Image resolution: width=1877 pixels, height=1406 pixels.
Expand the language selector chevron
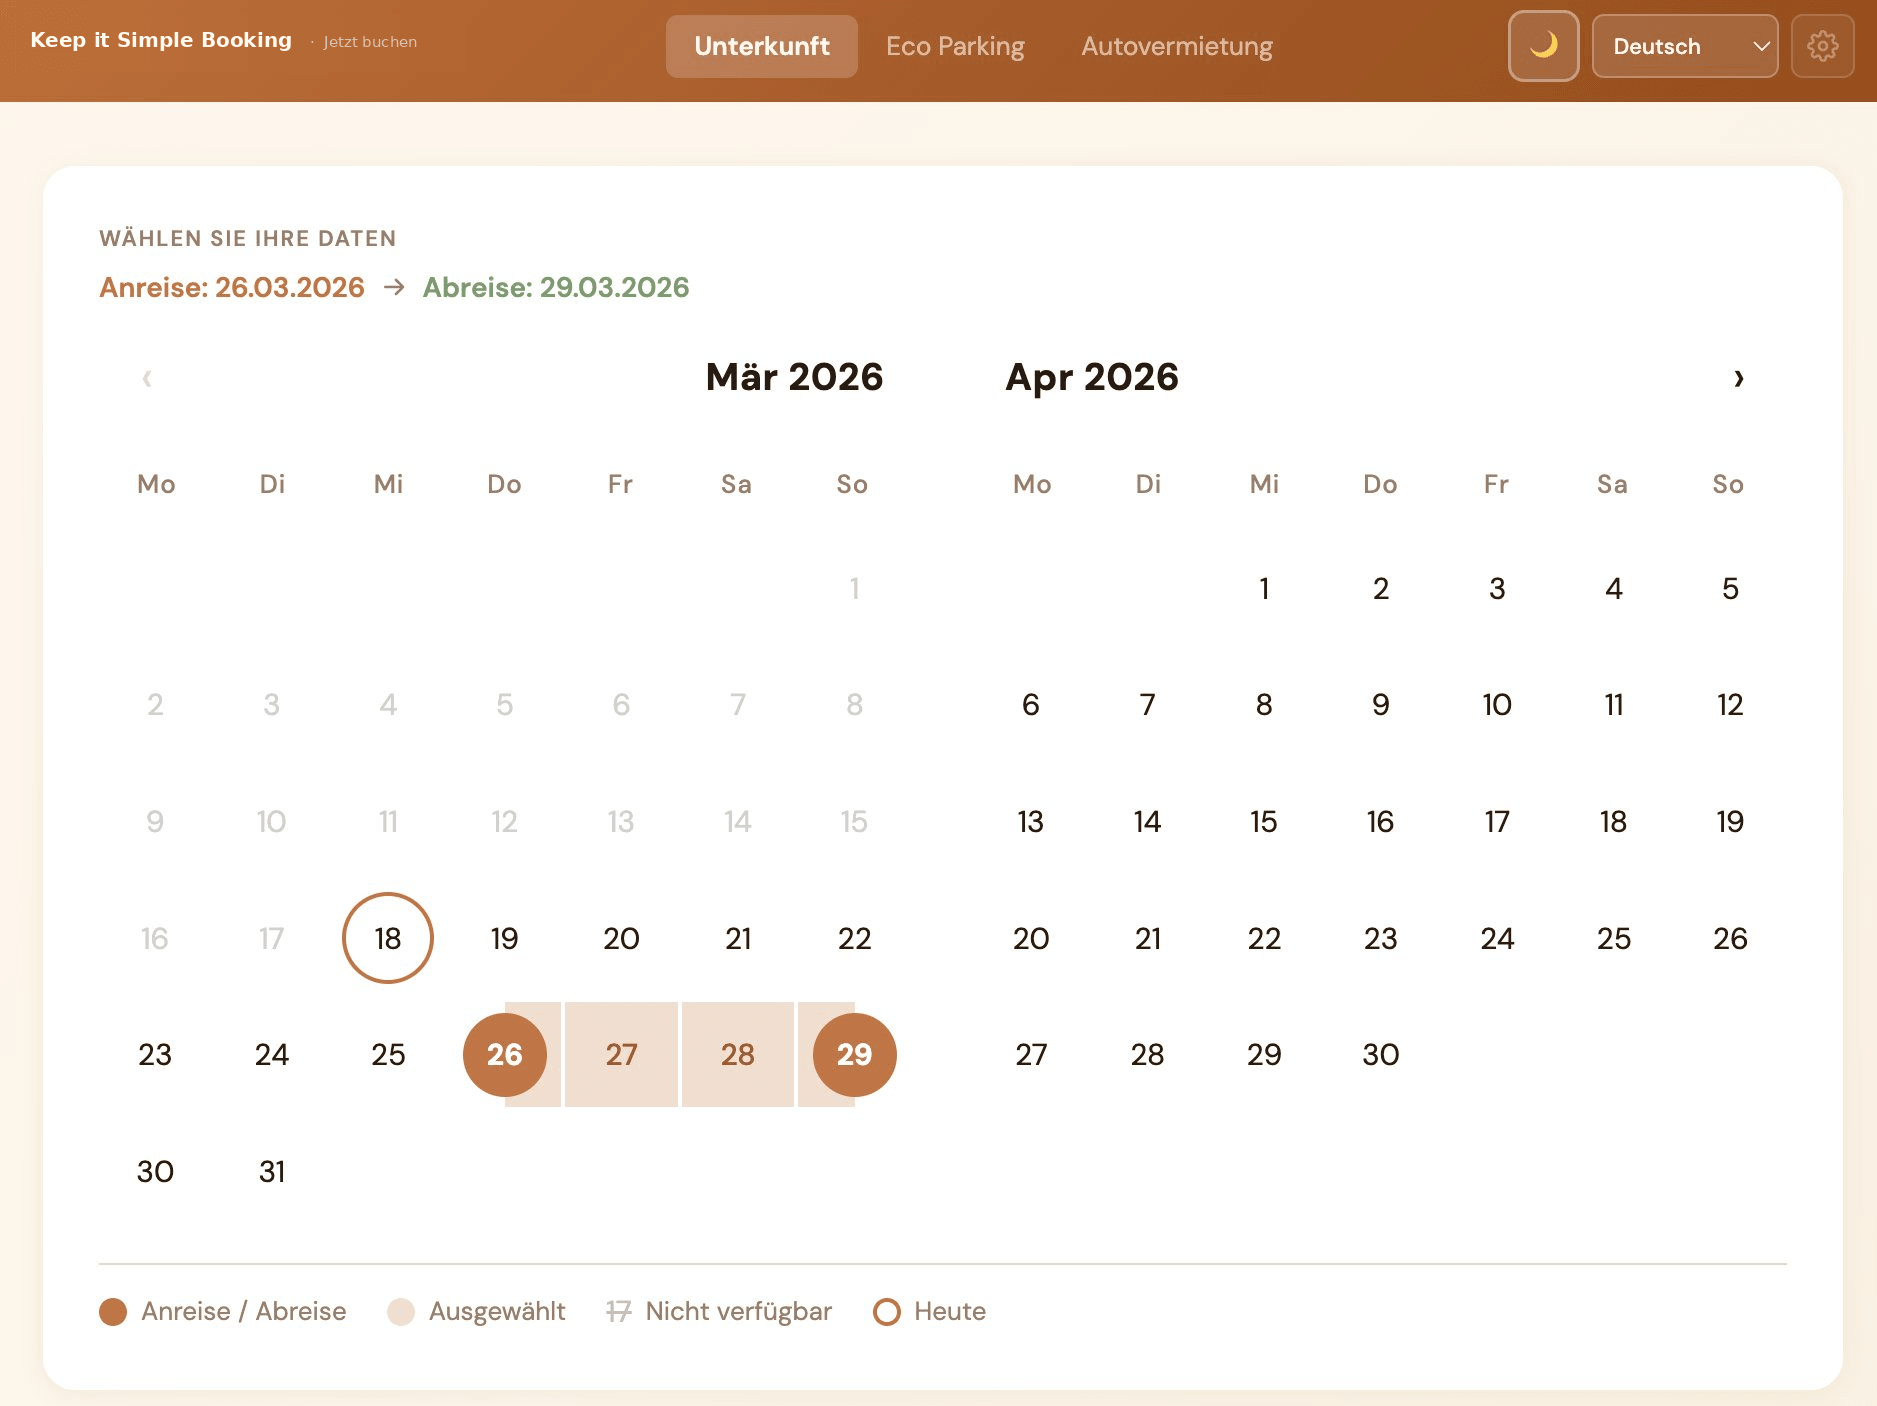coord(1761,46)
